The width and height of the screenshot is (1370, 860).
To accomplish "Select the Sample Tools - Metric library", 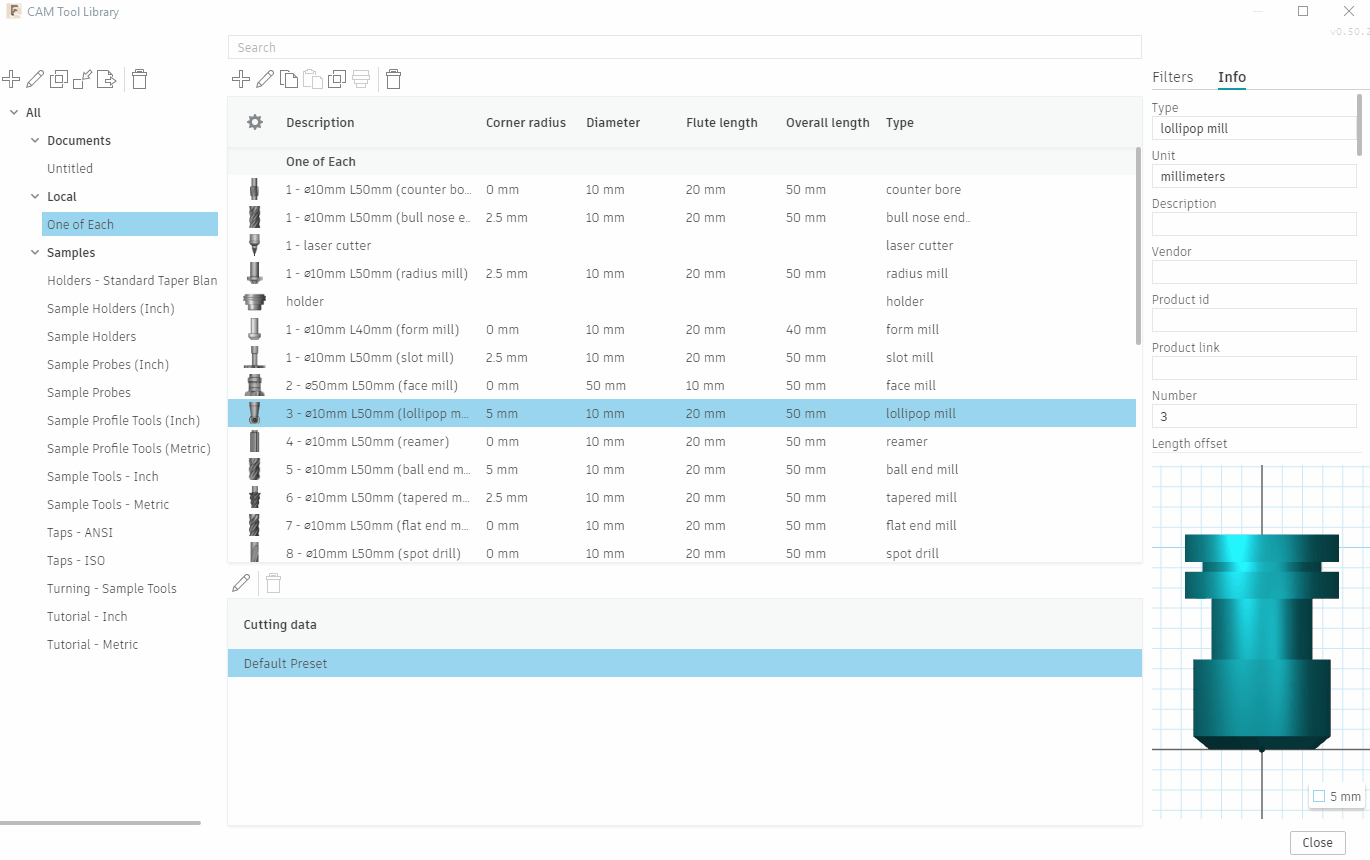I will point(108,505).
